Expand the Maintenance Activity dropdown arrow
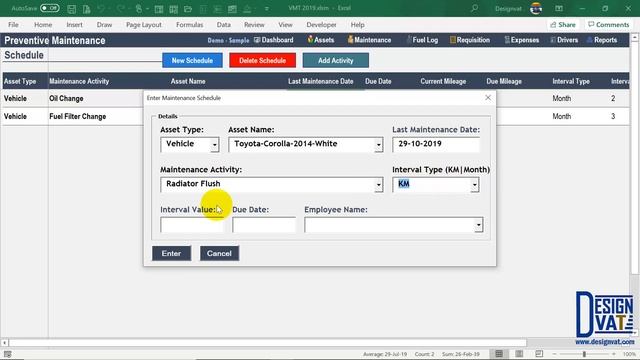The height and width of the screenshot is (360, 640). click(x=379, y=185)
